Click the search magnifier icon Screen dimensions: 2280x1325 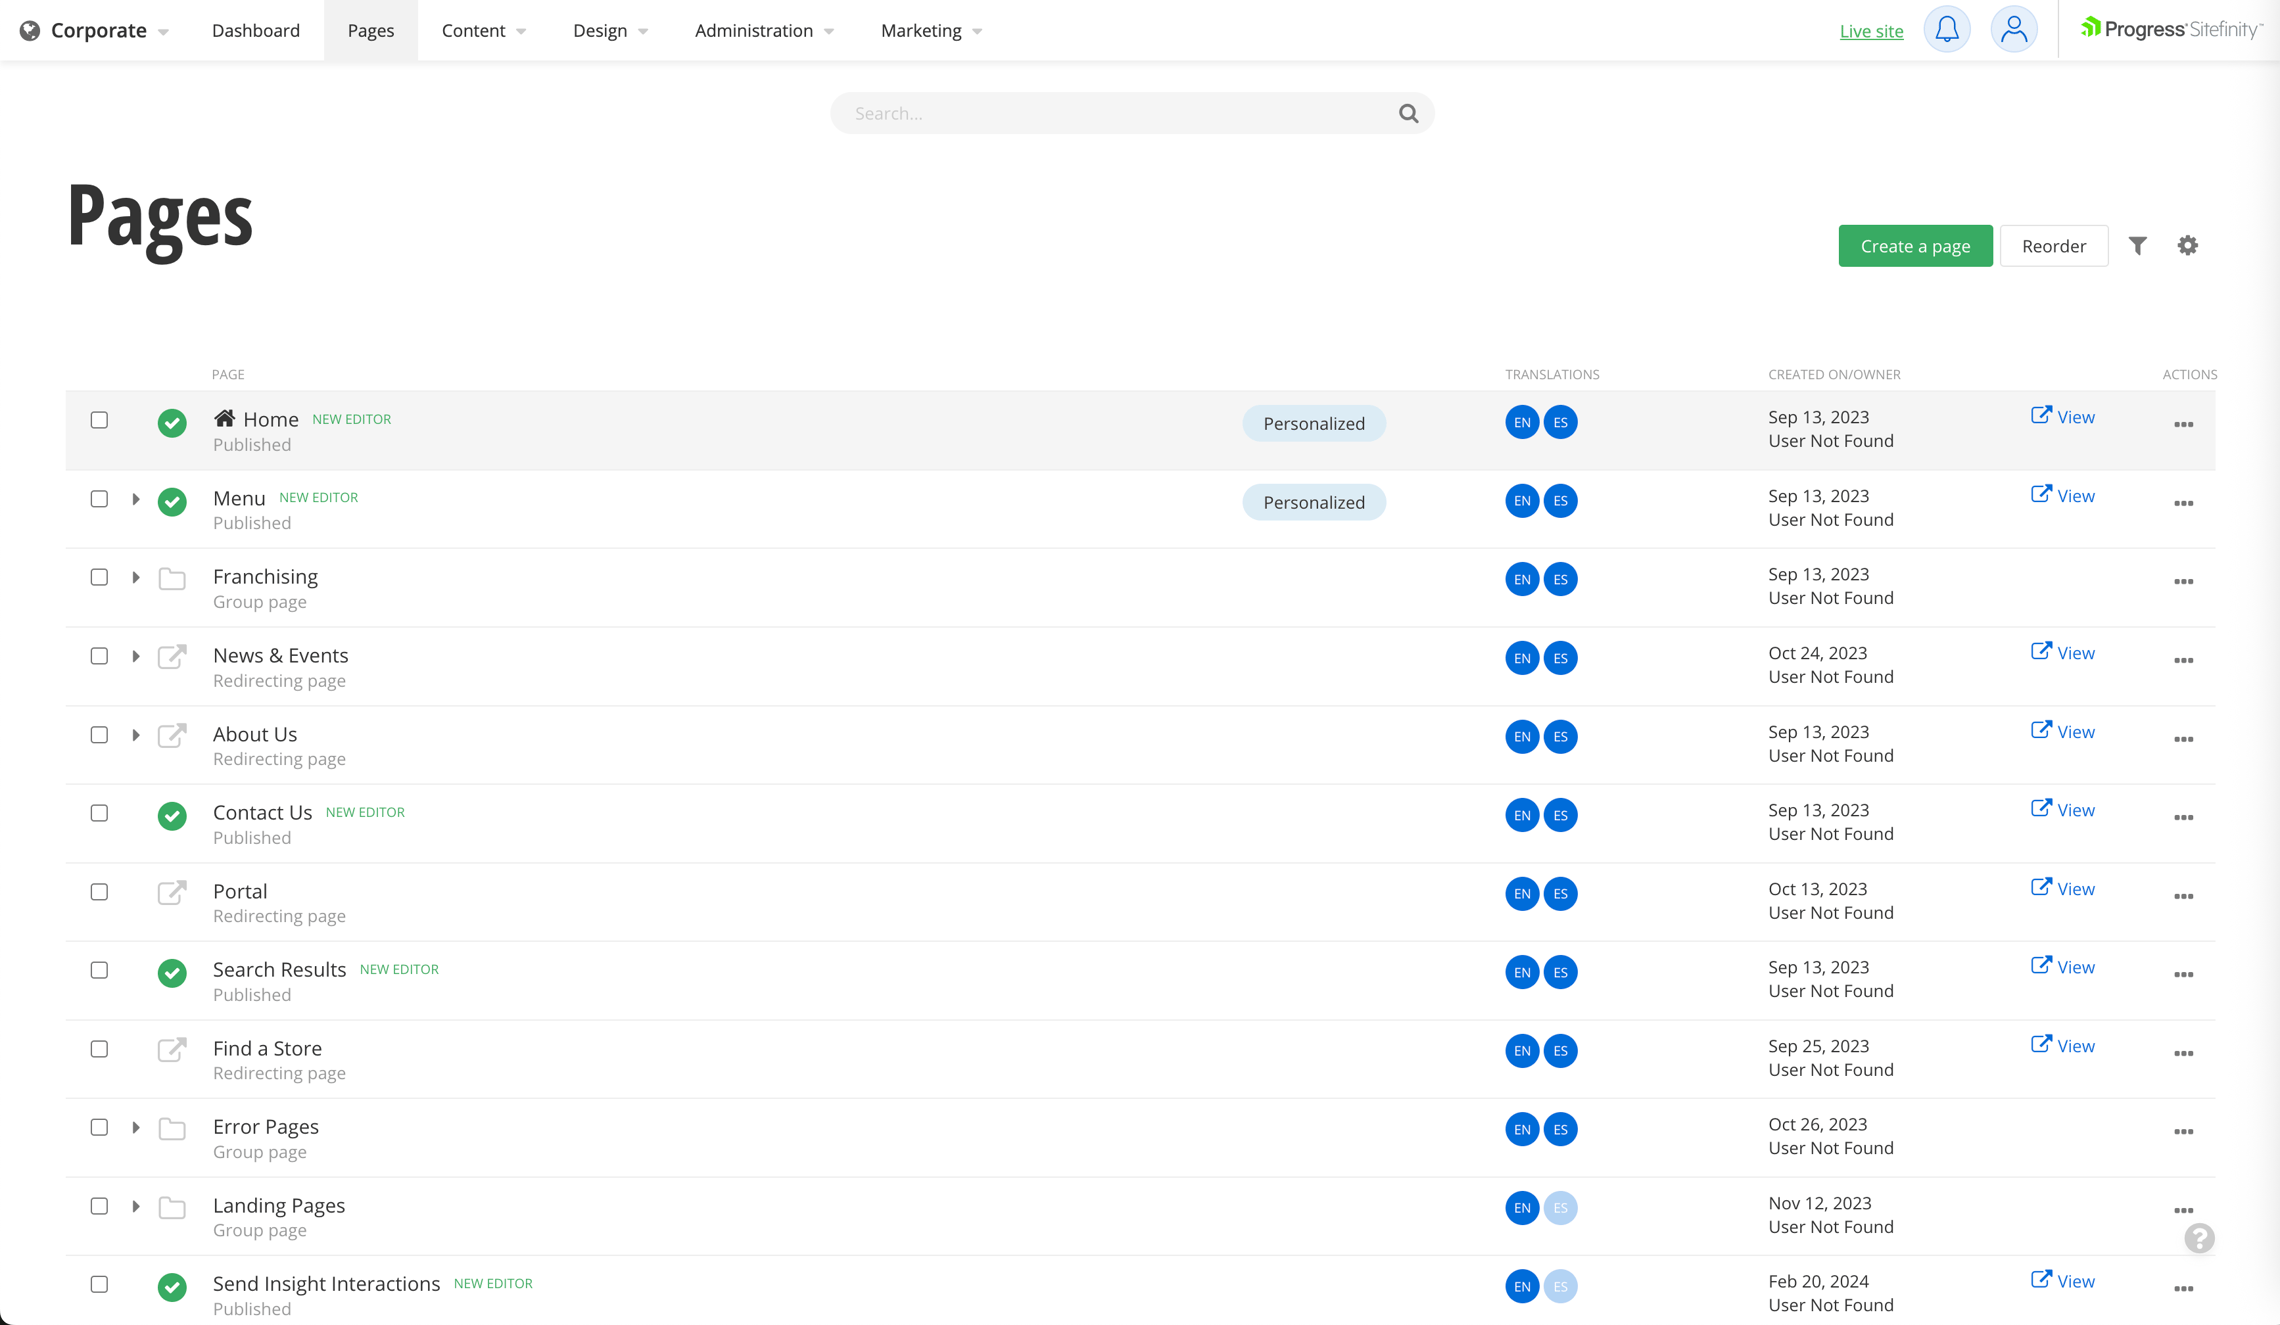(1408, 113)
